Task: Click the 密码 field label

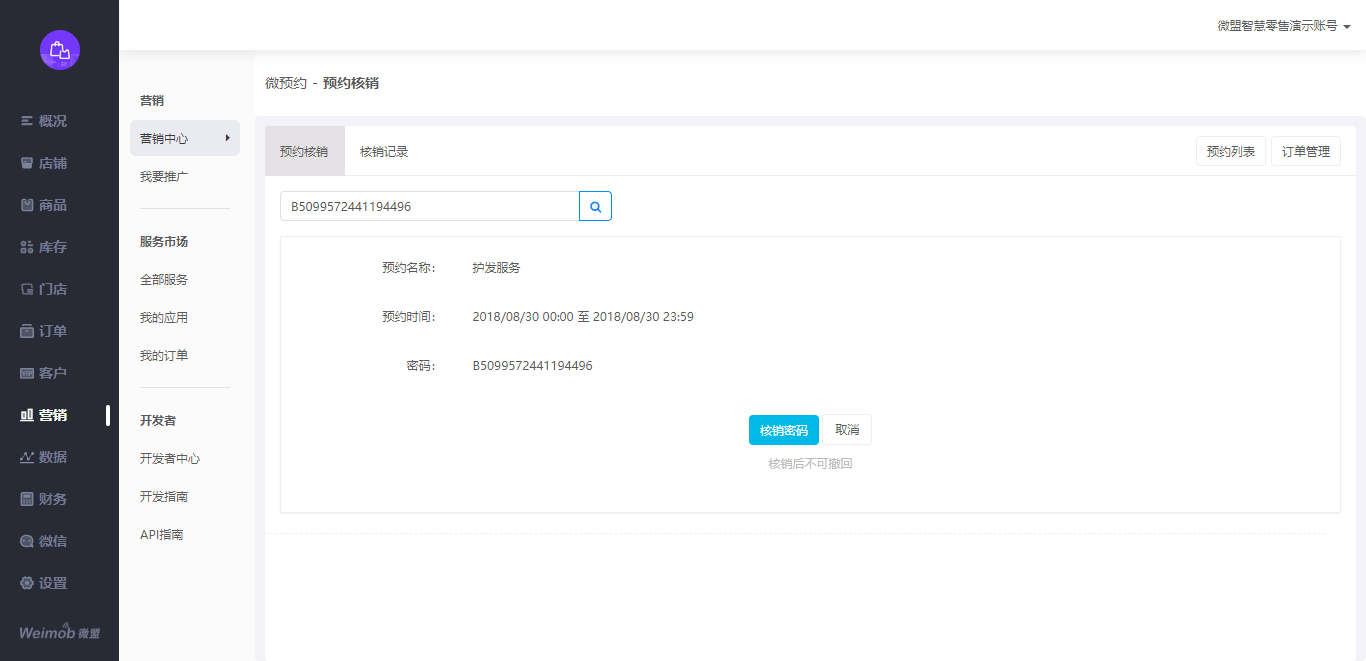Action: click(x=421, y=366)
